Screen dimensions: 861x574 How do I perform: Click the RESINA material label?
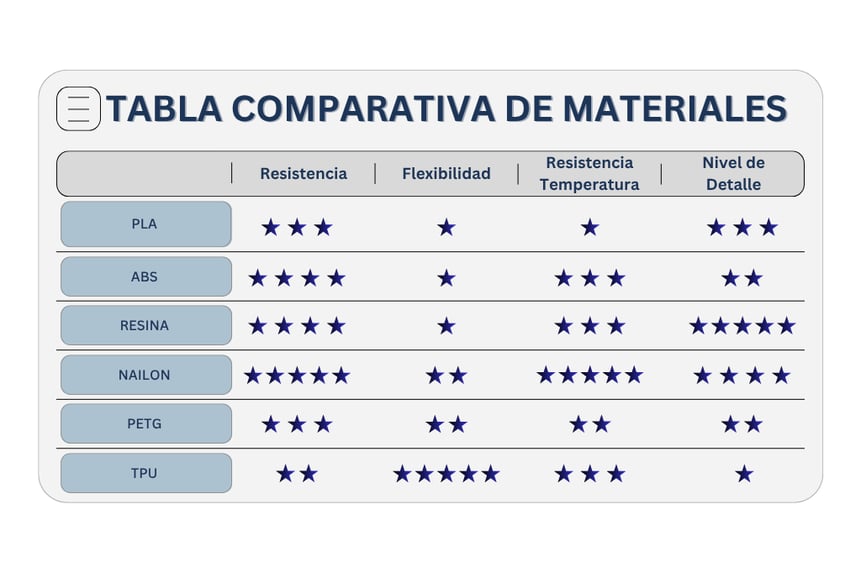pos(146,326)
